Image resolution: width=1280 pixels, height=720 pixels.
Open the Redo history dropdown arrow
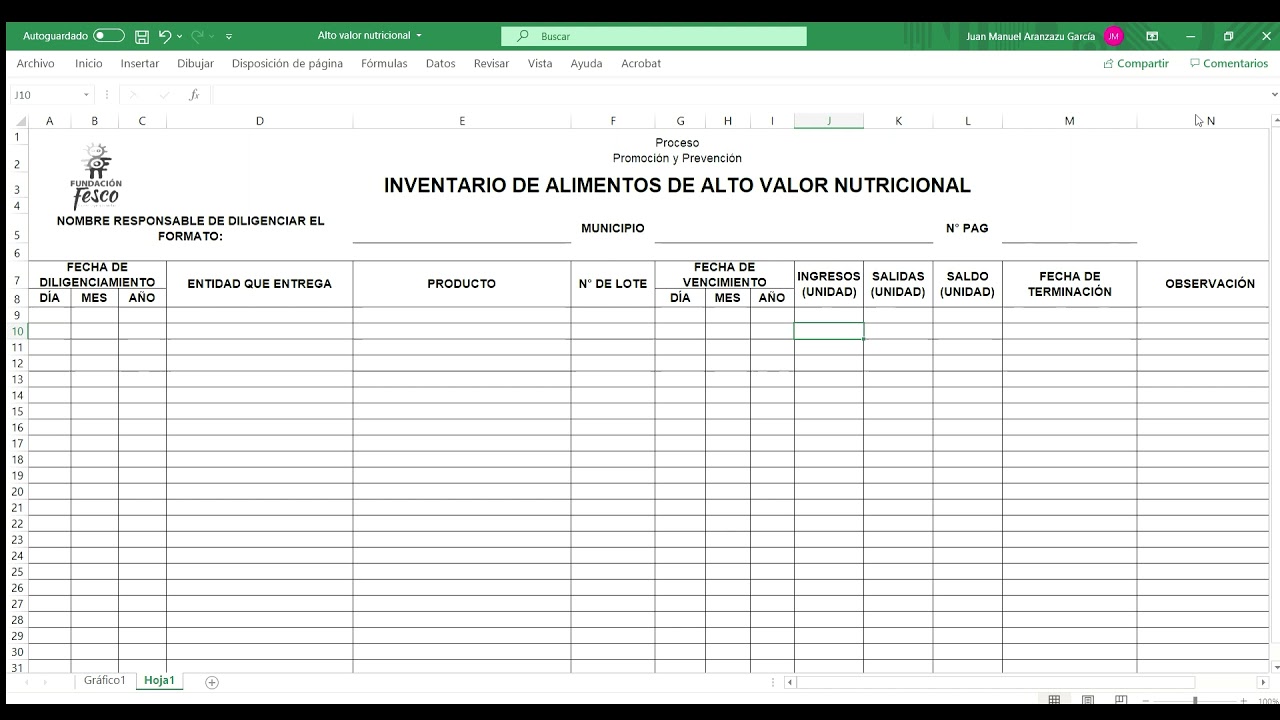(x=211, y=36)
